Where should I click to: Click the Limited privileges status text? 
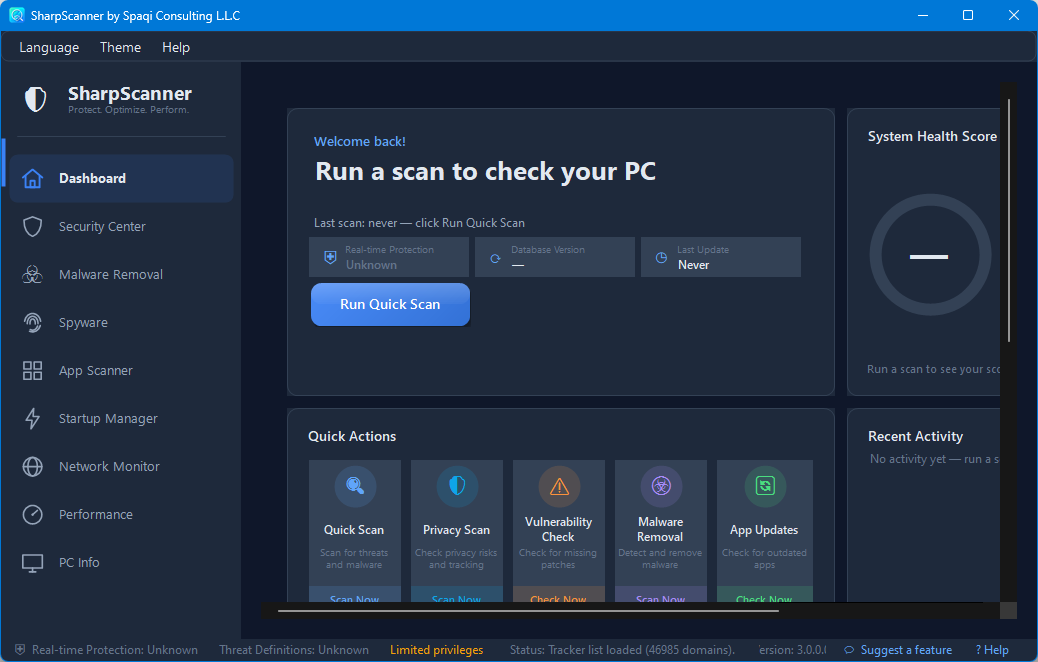(436, 650)
